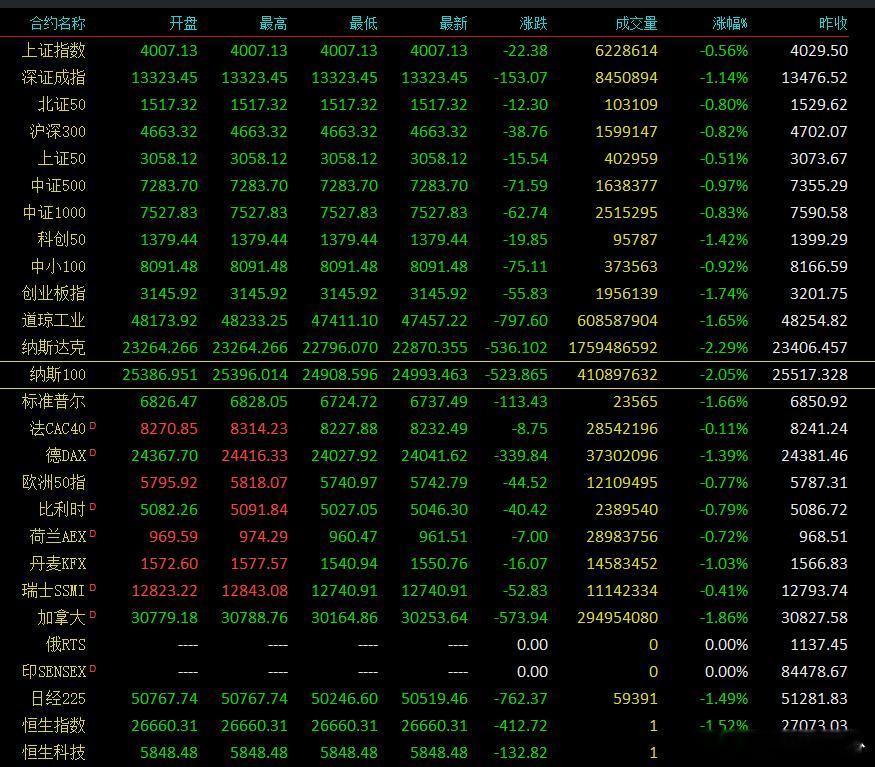This screenshot has width=875, height=767.
Task: Select the 纳斯达克 row name
Action: pos(54,348)
